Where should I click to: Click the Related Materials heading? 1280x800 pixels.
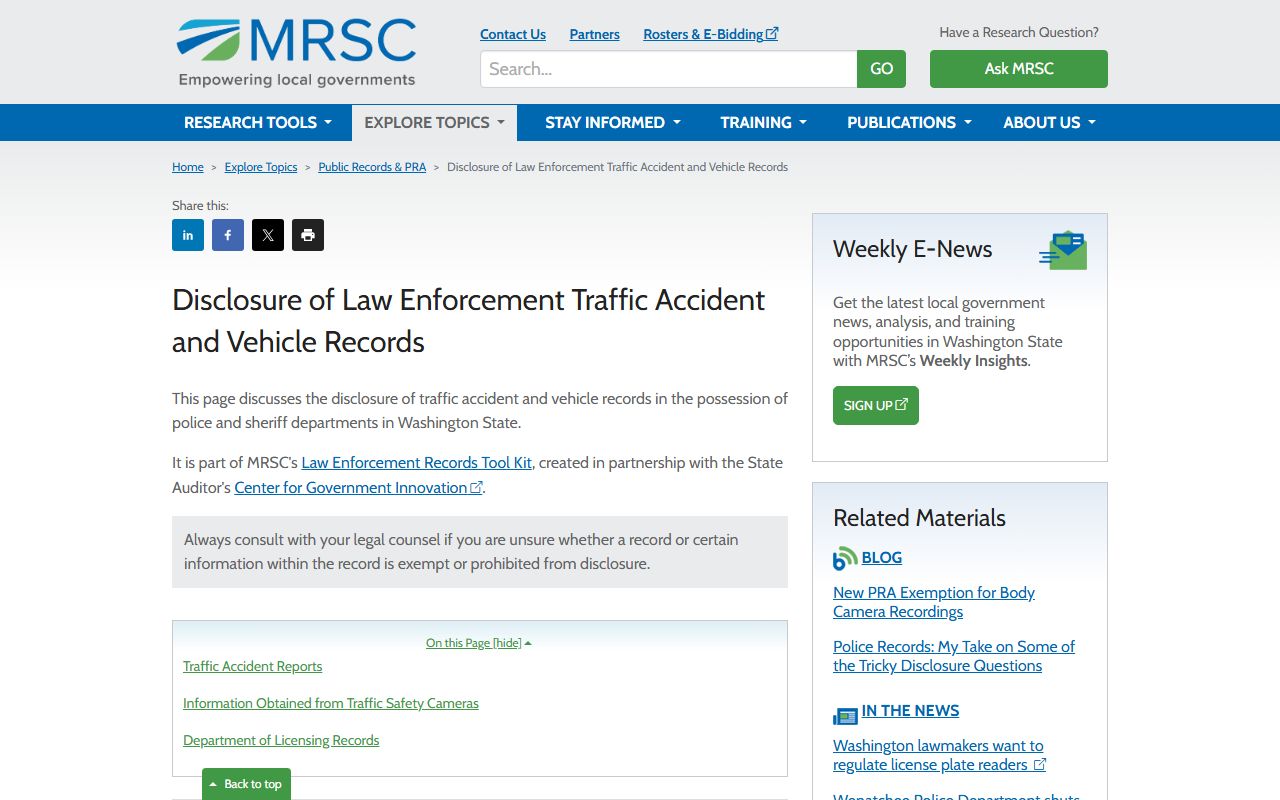(x=920, y=518)
